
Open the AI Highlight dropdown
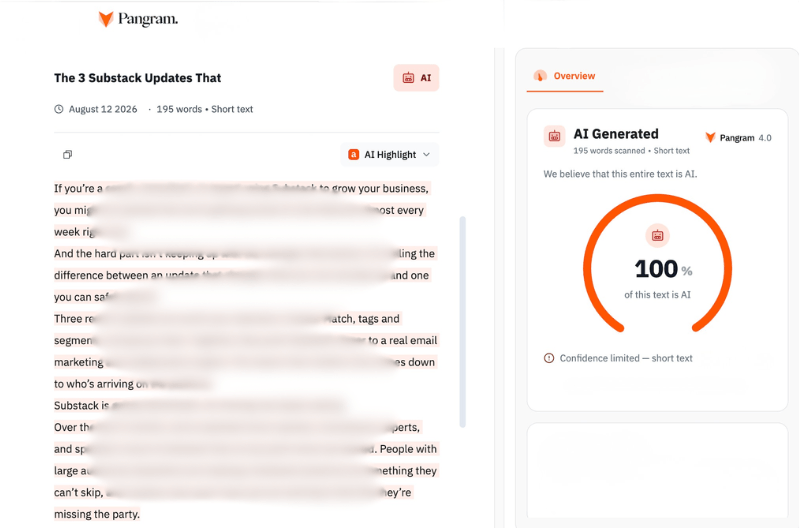[389, 155]
